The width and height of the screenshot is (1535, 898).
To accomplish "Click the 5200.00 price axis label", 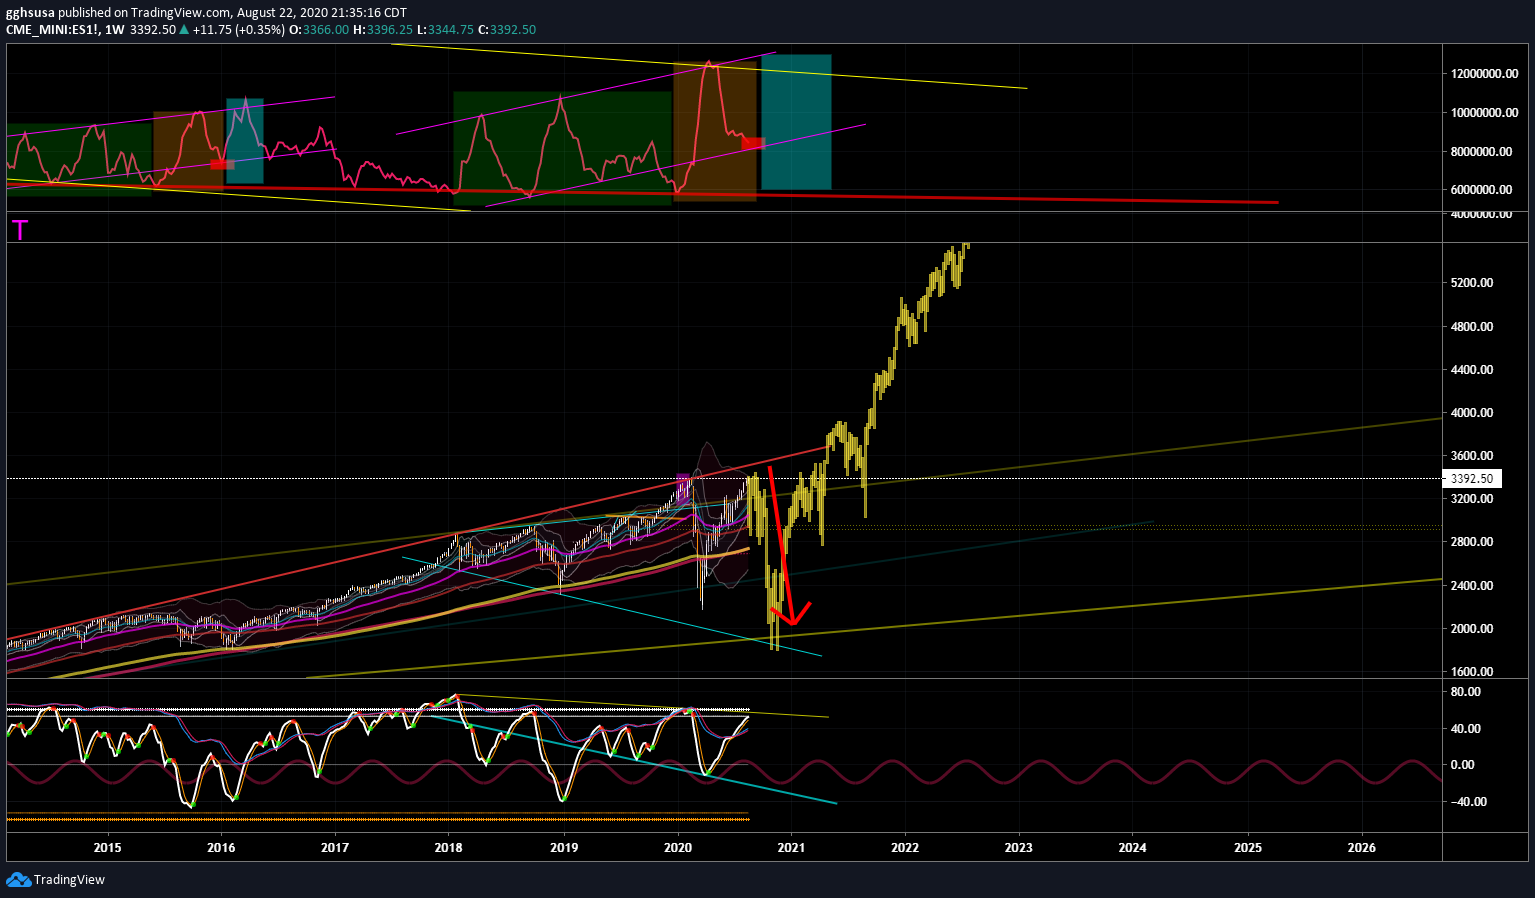I will click(1472, 283).
